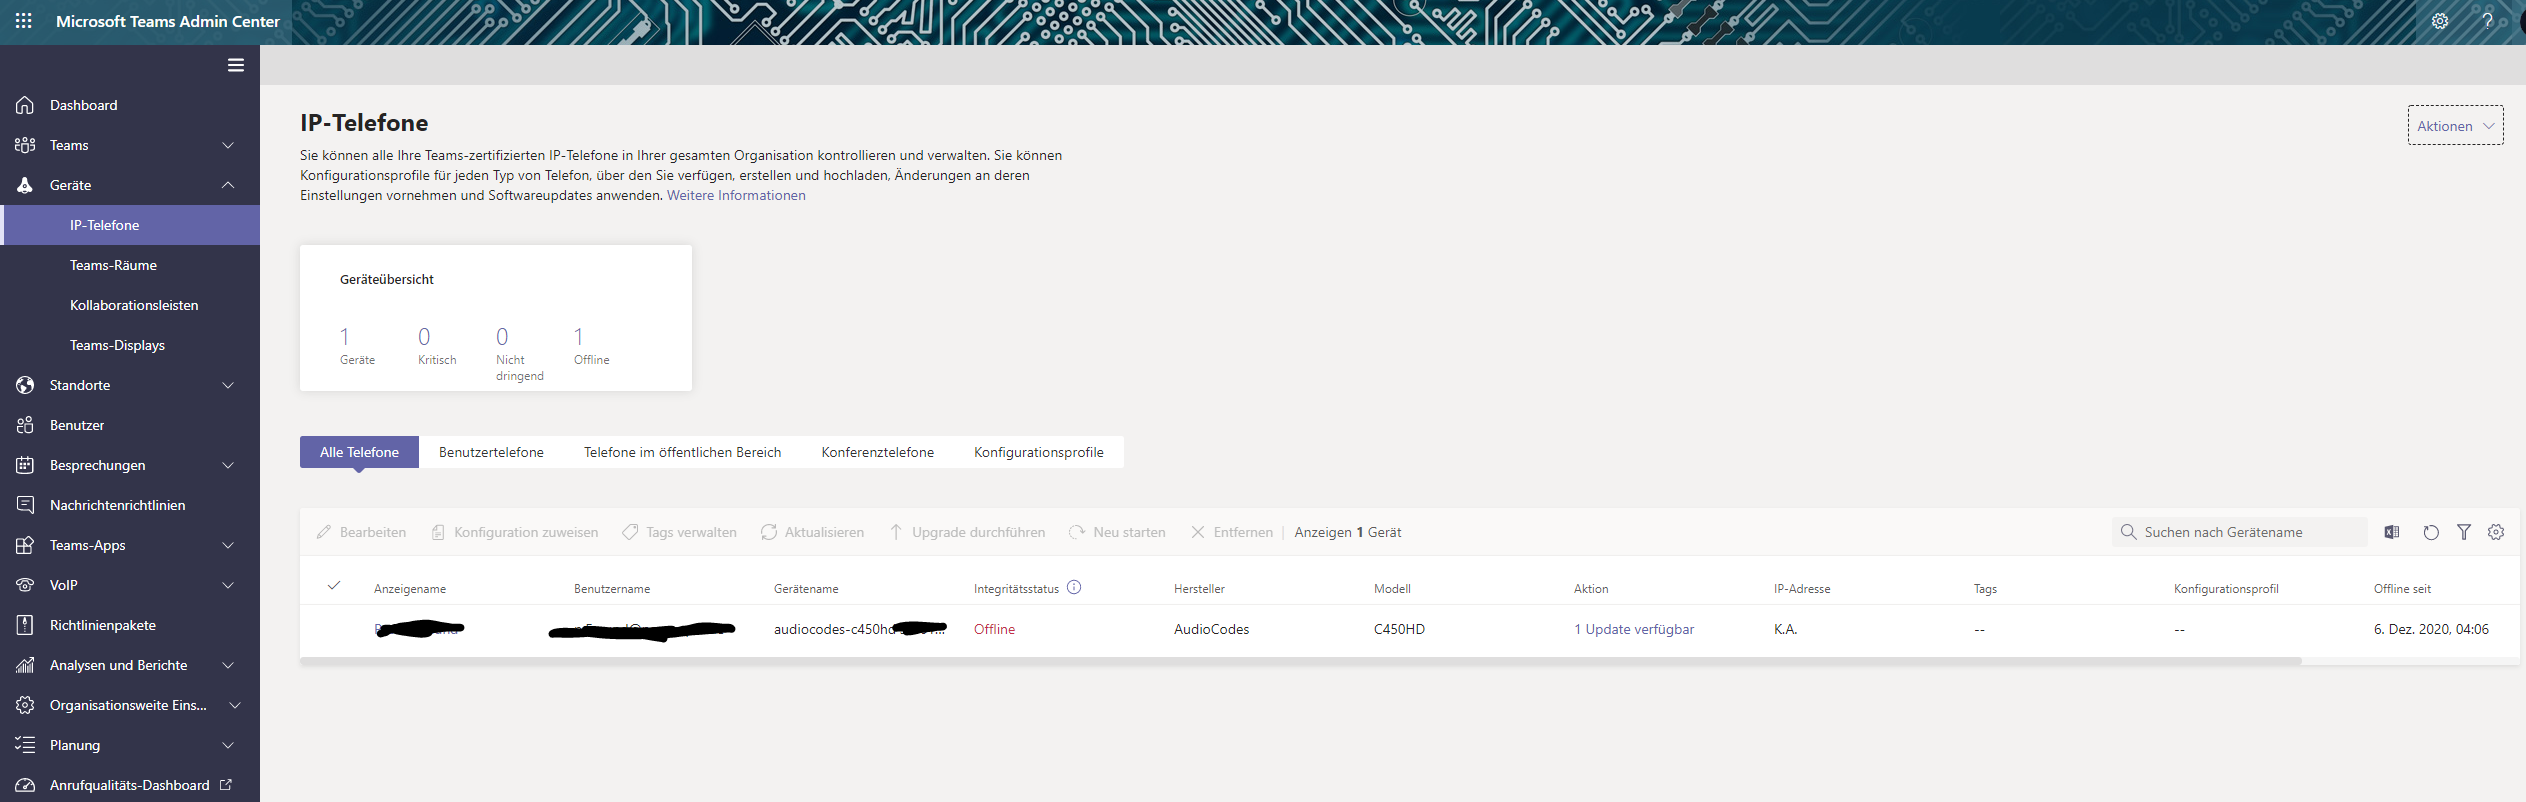
Task: Click the Nicht dringend count 0
Action: coord(502,337)
